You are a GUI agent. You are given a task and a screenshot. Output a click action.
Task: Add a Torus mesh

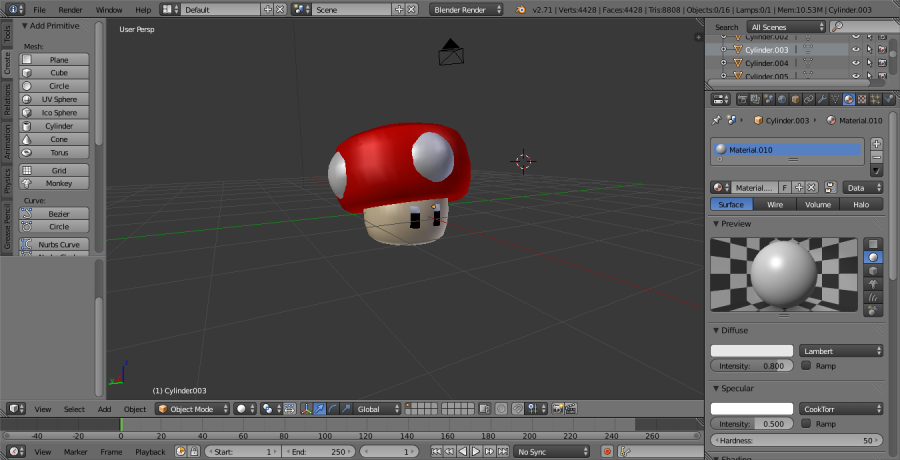tap(54, 153)
